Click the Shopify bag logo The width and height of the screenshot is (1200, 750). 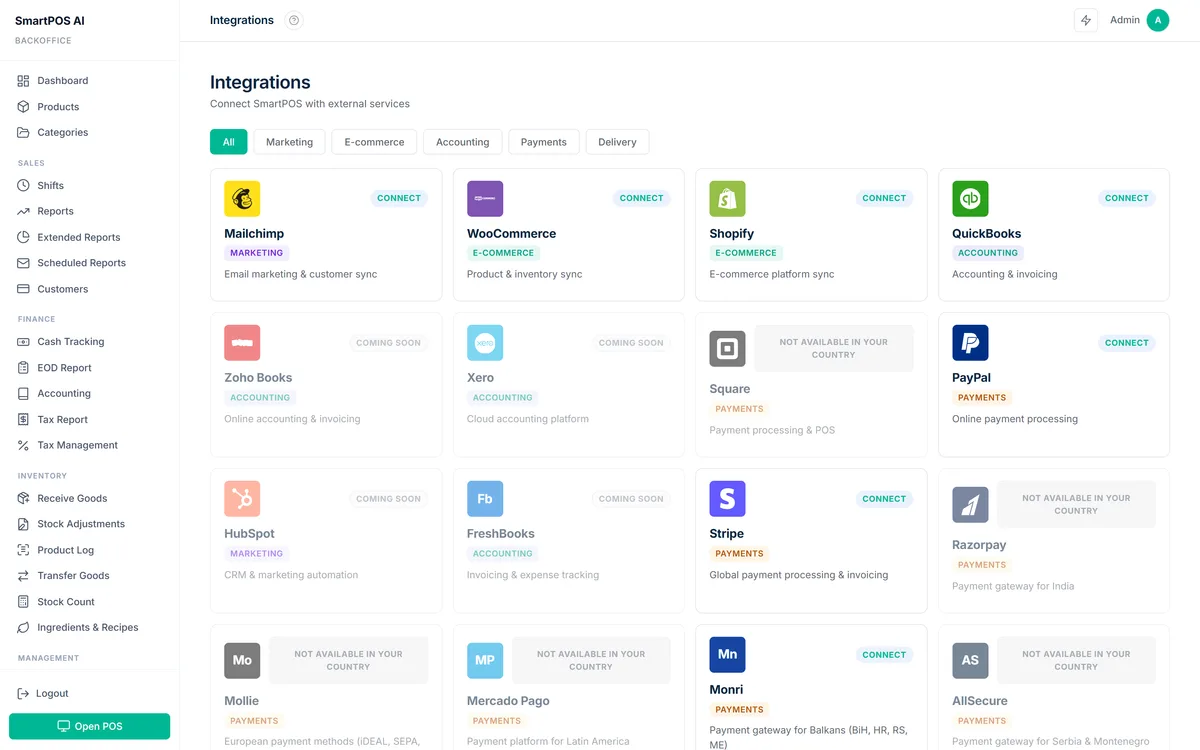click(x=727, y=199)
